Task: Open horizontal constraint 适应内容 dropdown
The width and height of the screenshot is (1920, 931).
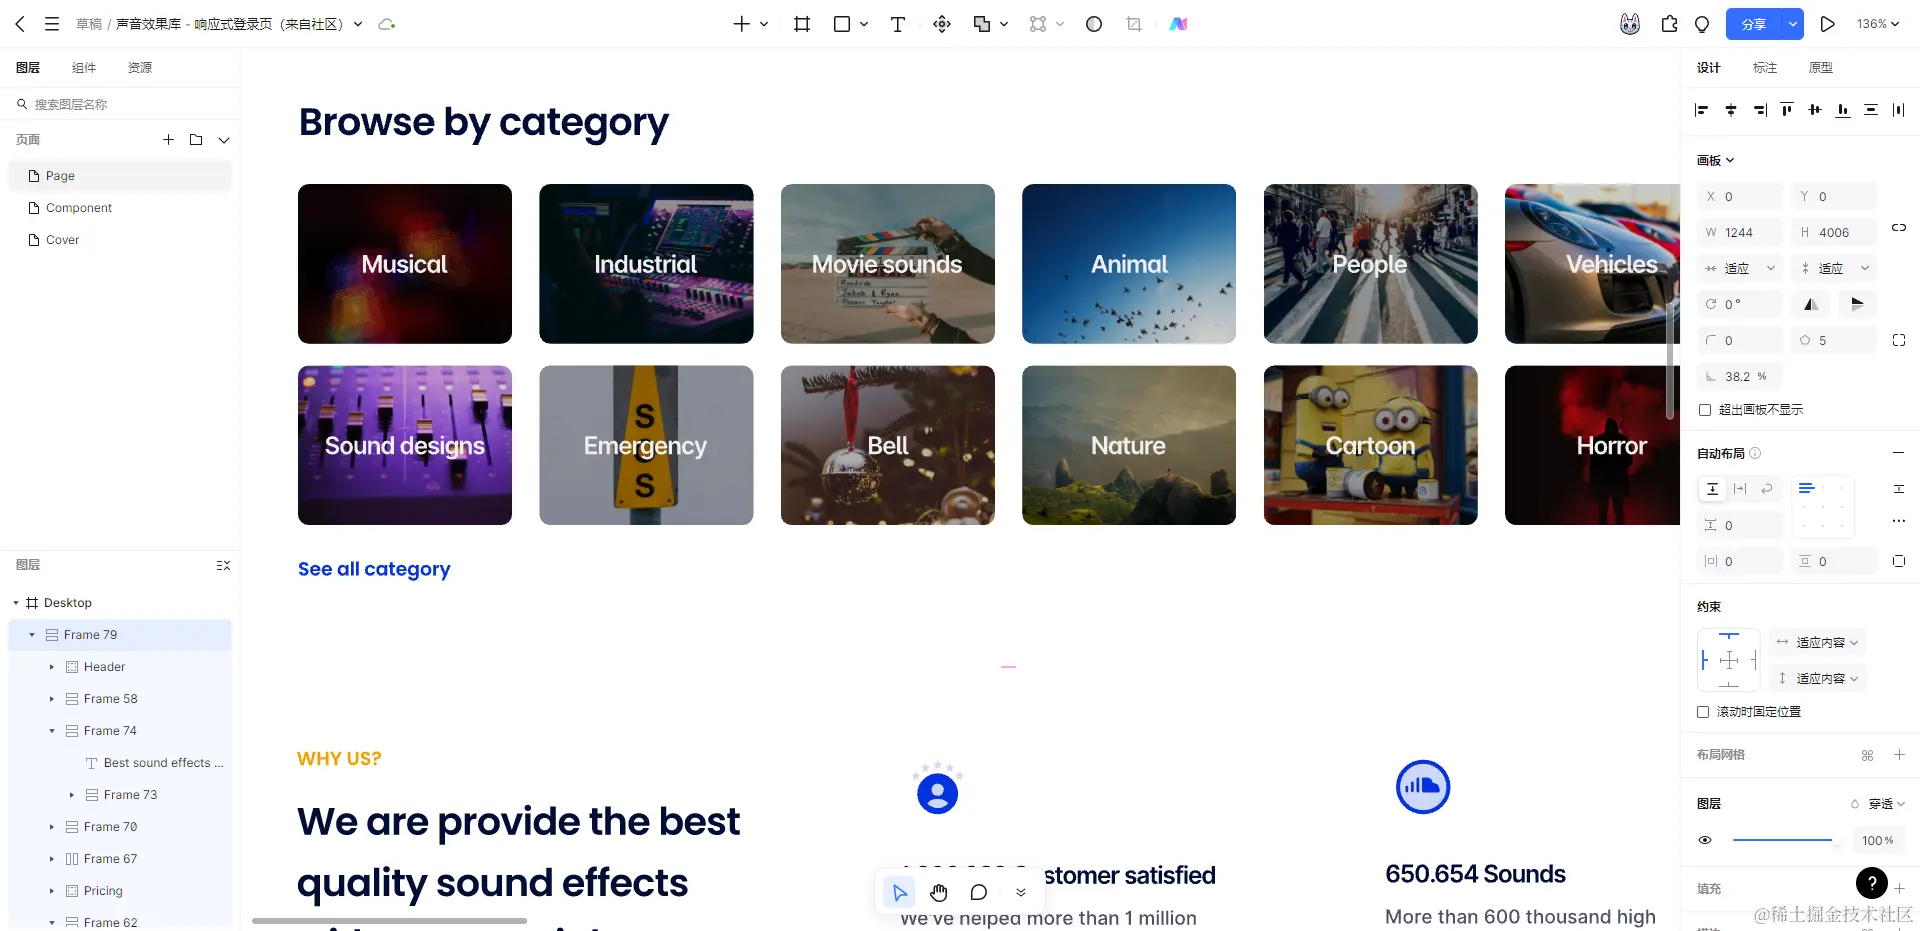Action: 1818,643
